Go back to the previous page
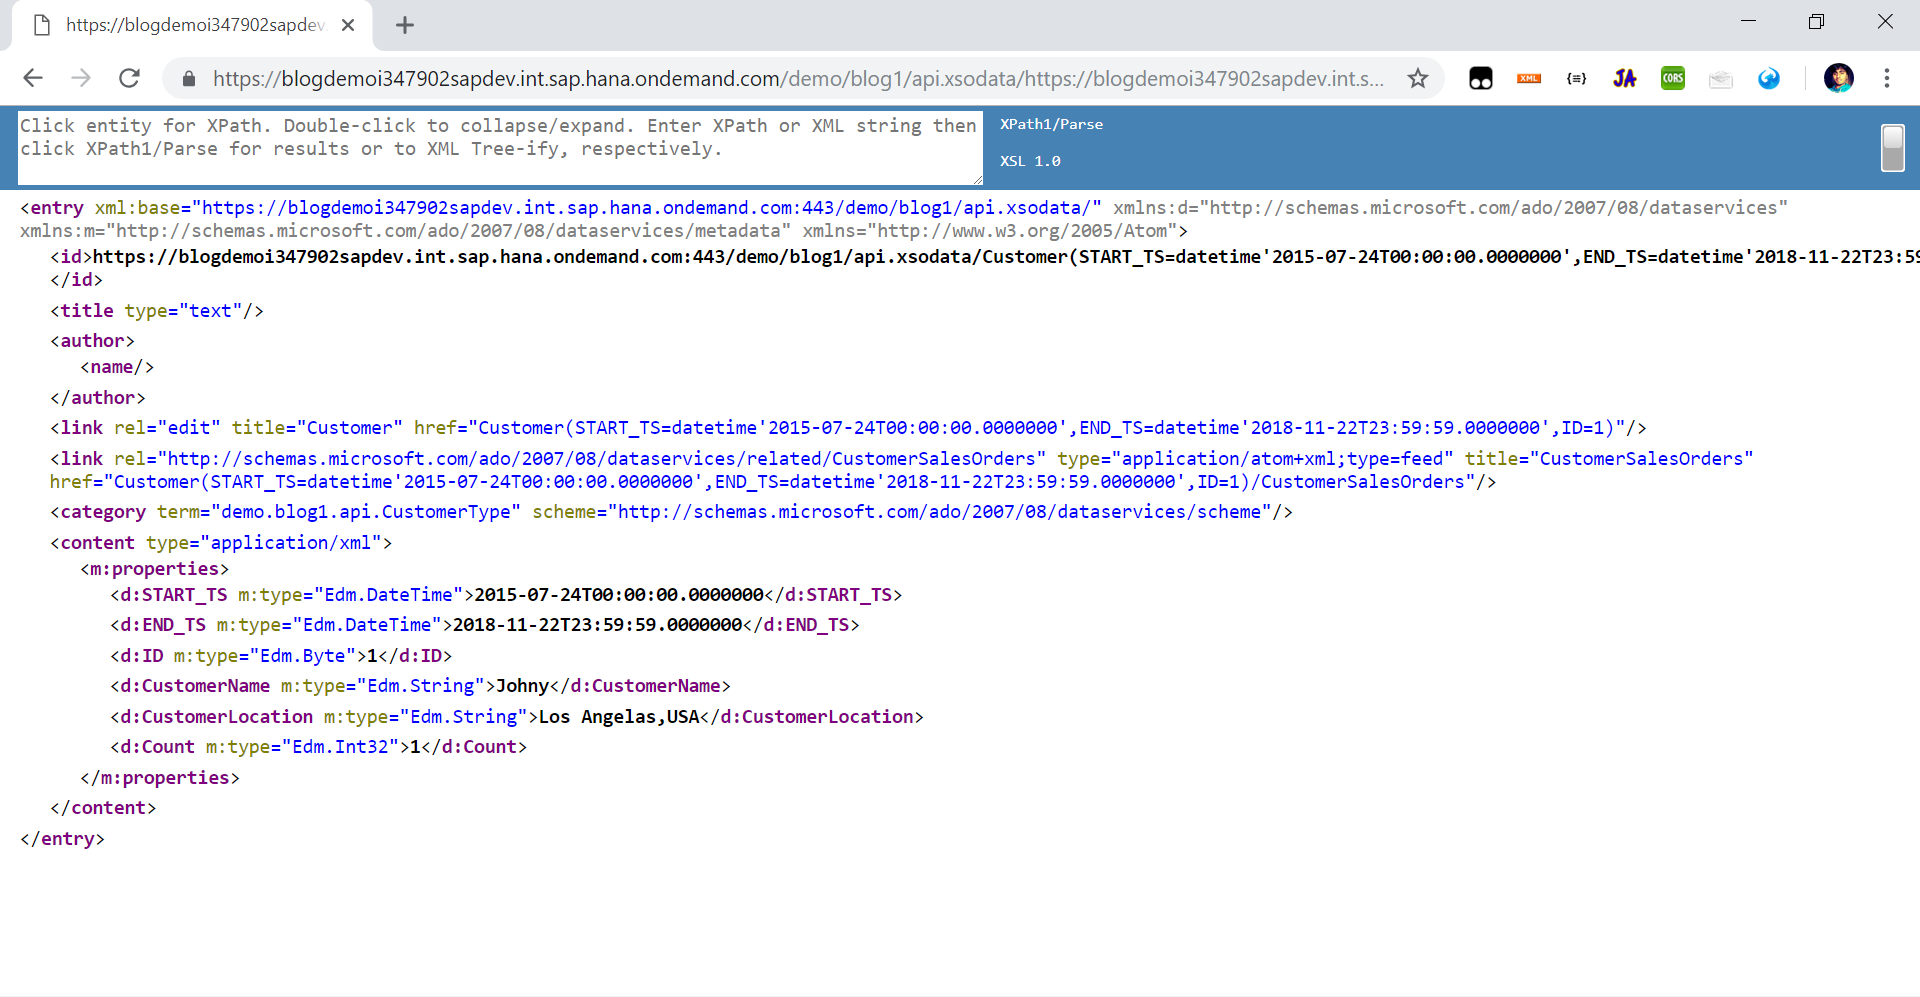Screen dimensions: 1920x997 point(33,78)
